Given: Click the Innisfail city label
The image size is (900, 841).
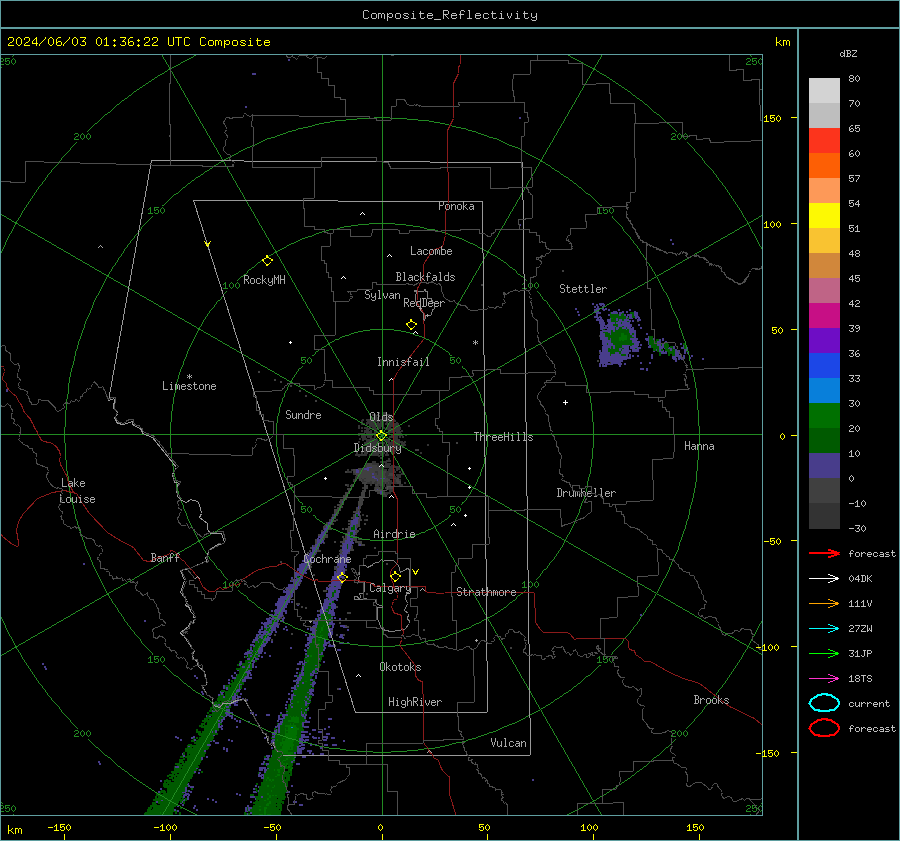Looking at the screenshot, I should tap(403, 362).
